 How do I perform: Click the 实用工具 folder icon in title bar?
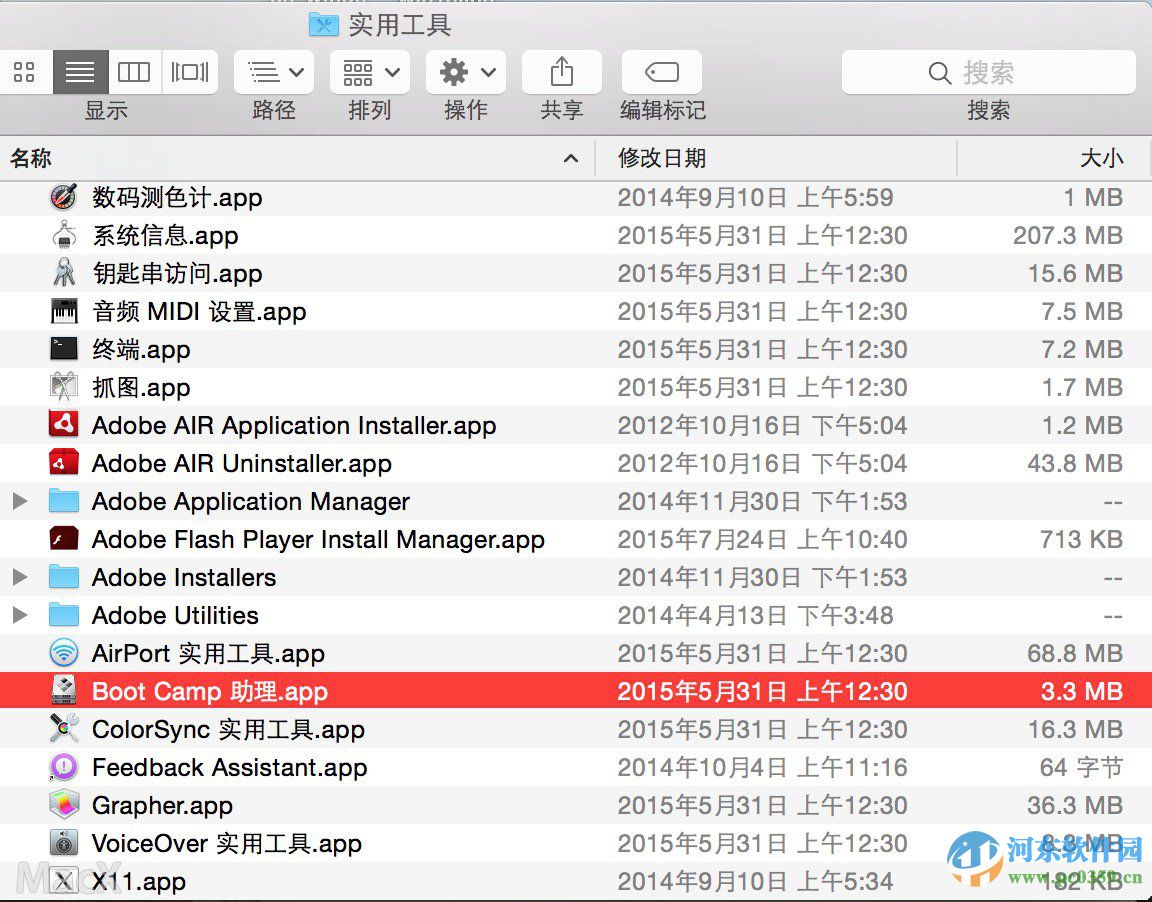tap(322, 24)
